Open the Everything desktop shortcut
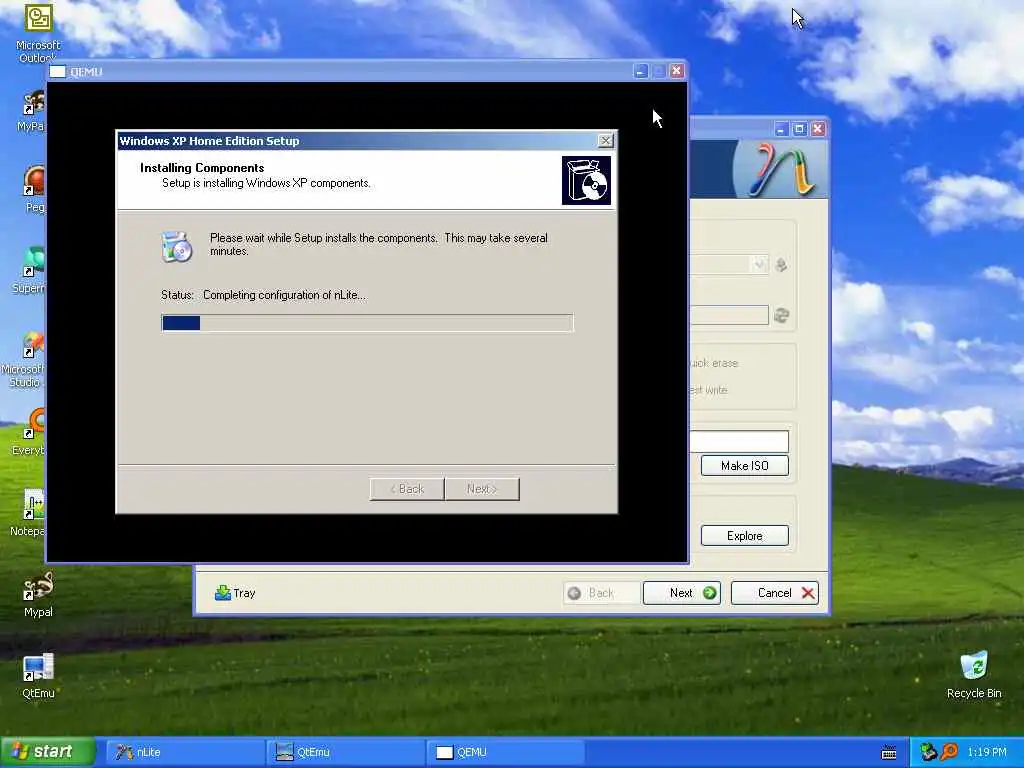The width and height of the screenshot is (1024, 768). [29, 432]
